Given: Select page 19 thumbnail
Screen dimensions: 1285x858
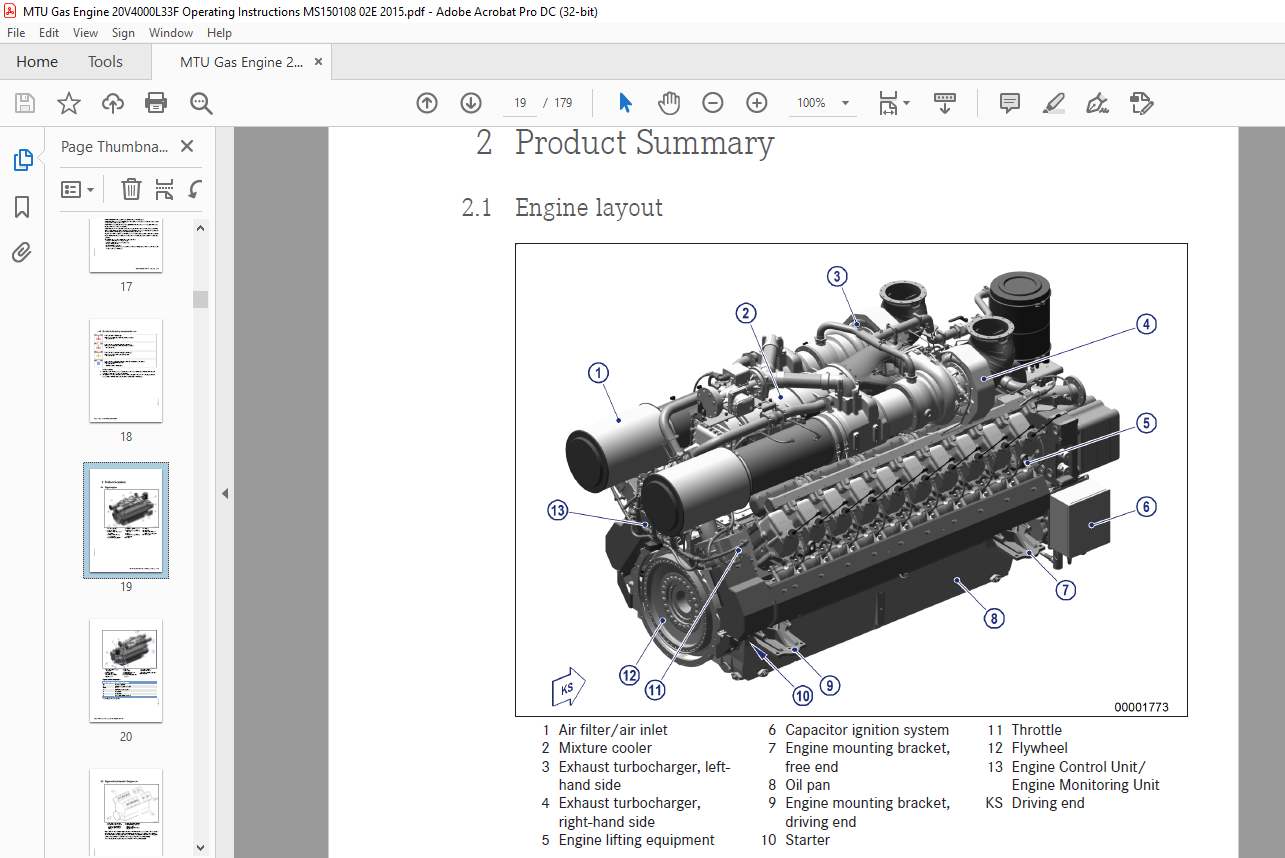Looking at the screenshot, I should coord(126,520).
